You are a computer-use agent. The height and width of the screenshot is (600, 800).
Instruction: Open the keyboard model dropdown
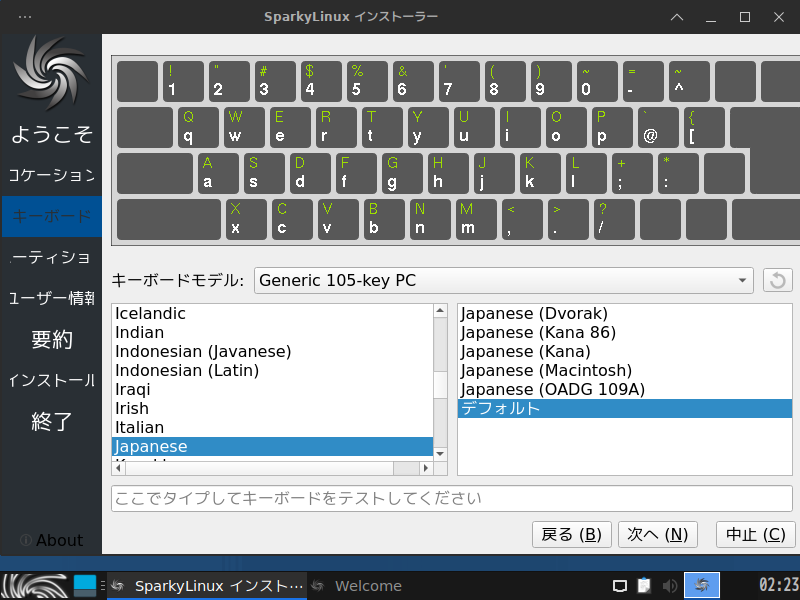[x=504, y=280]
